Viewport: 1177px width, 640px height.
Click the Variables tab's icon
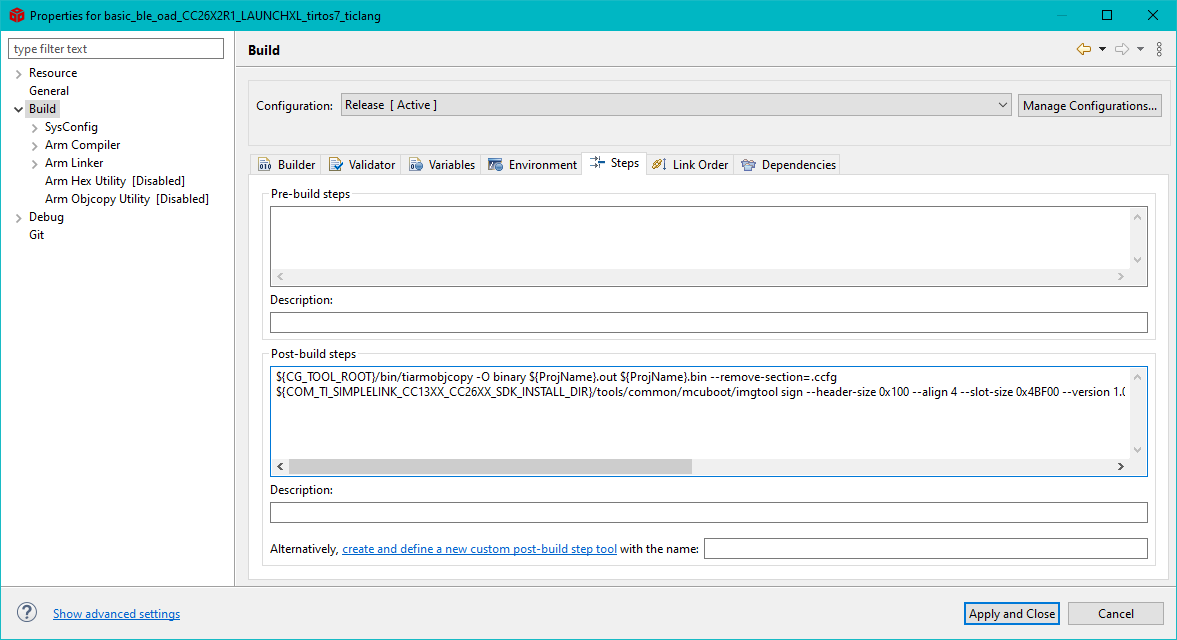click(x=415, y=163)
